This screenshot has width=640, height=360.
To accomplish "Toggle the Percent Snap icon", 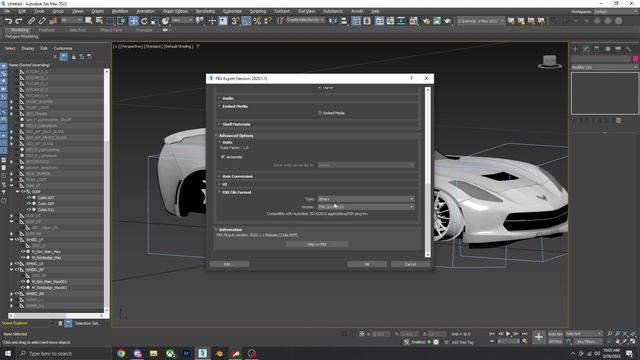I will point(257,21).
